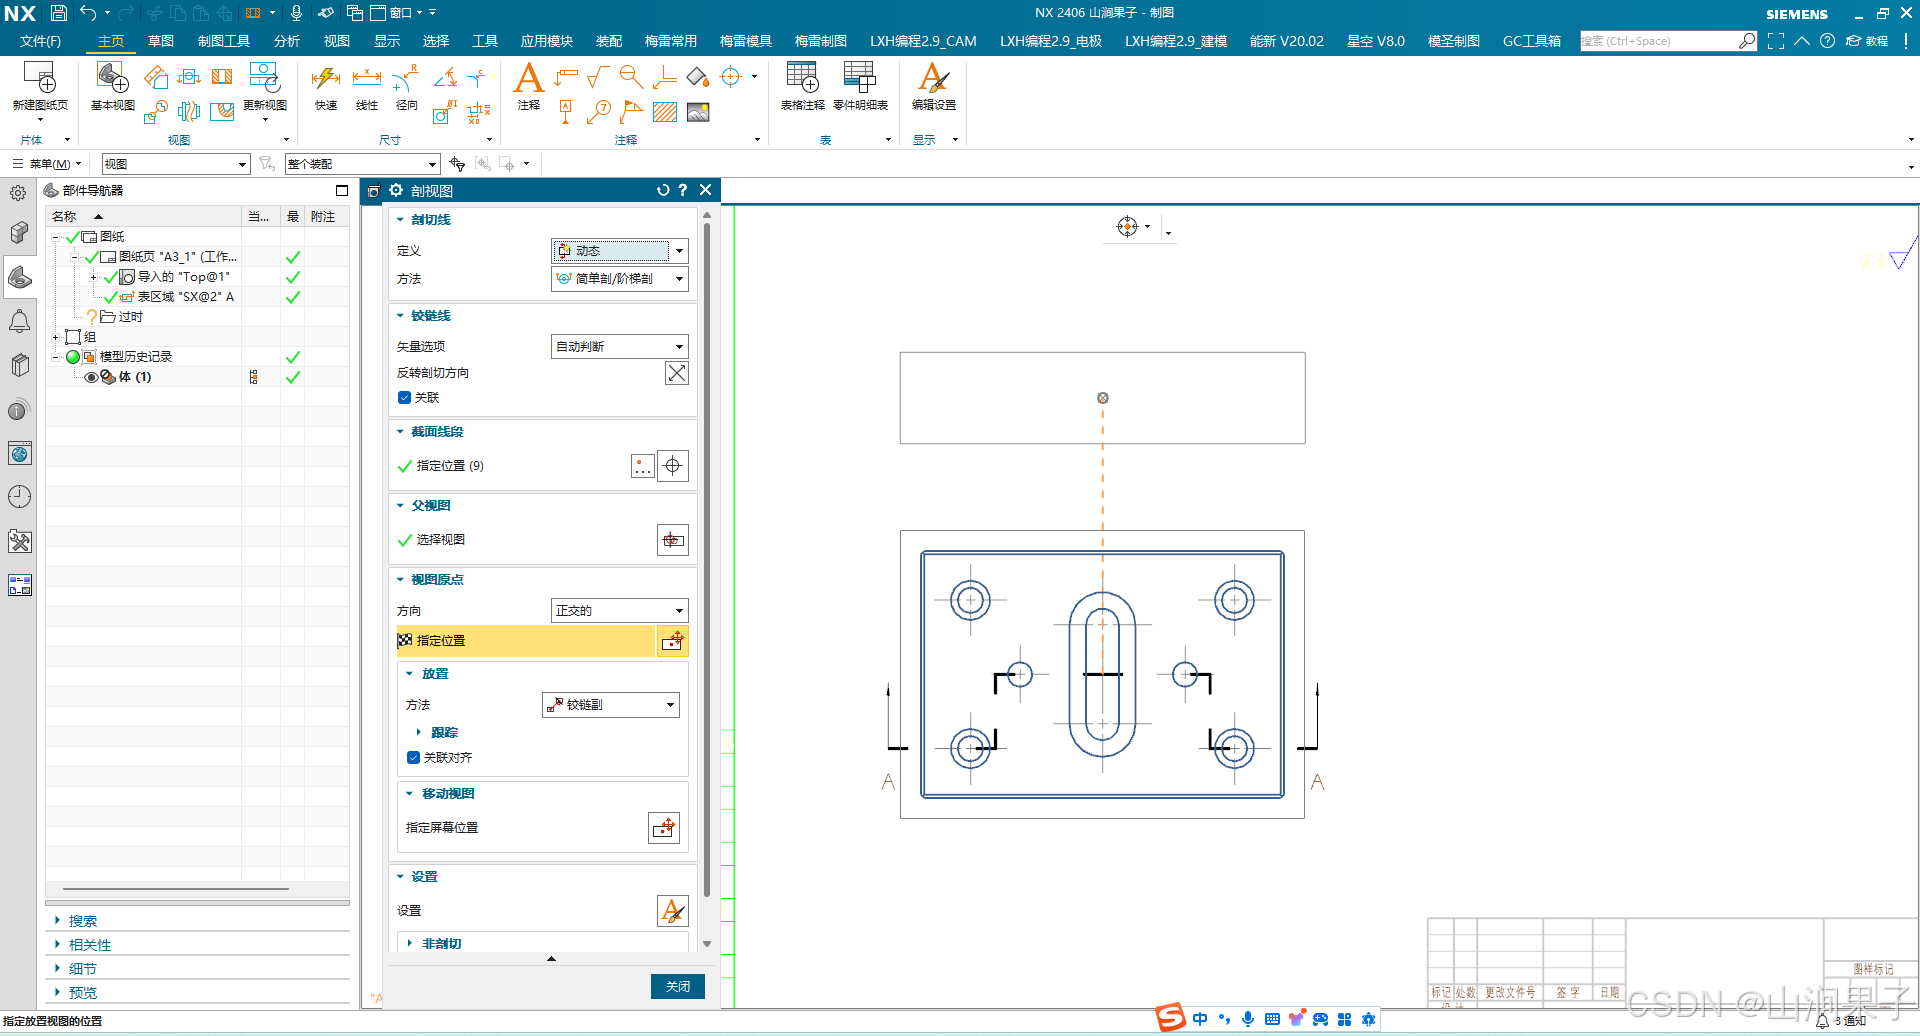The image size is (1920, 1036).
Task: Click the hatch pattern fill icon in 注释 group
Action: coord(665,112)
